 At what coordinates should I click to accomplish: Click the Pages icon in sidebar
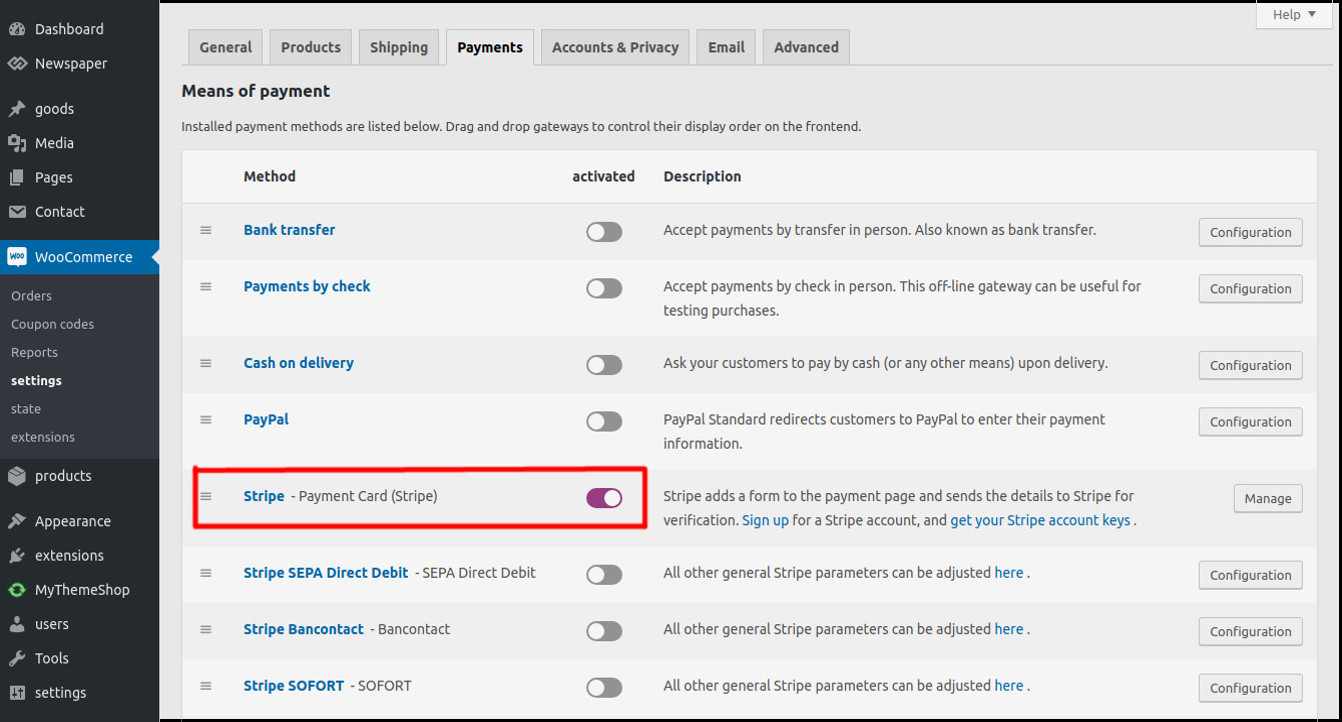coord(17,177)
